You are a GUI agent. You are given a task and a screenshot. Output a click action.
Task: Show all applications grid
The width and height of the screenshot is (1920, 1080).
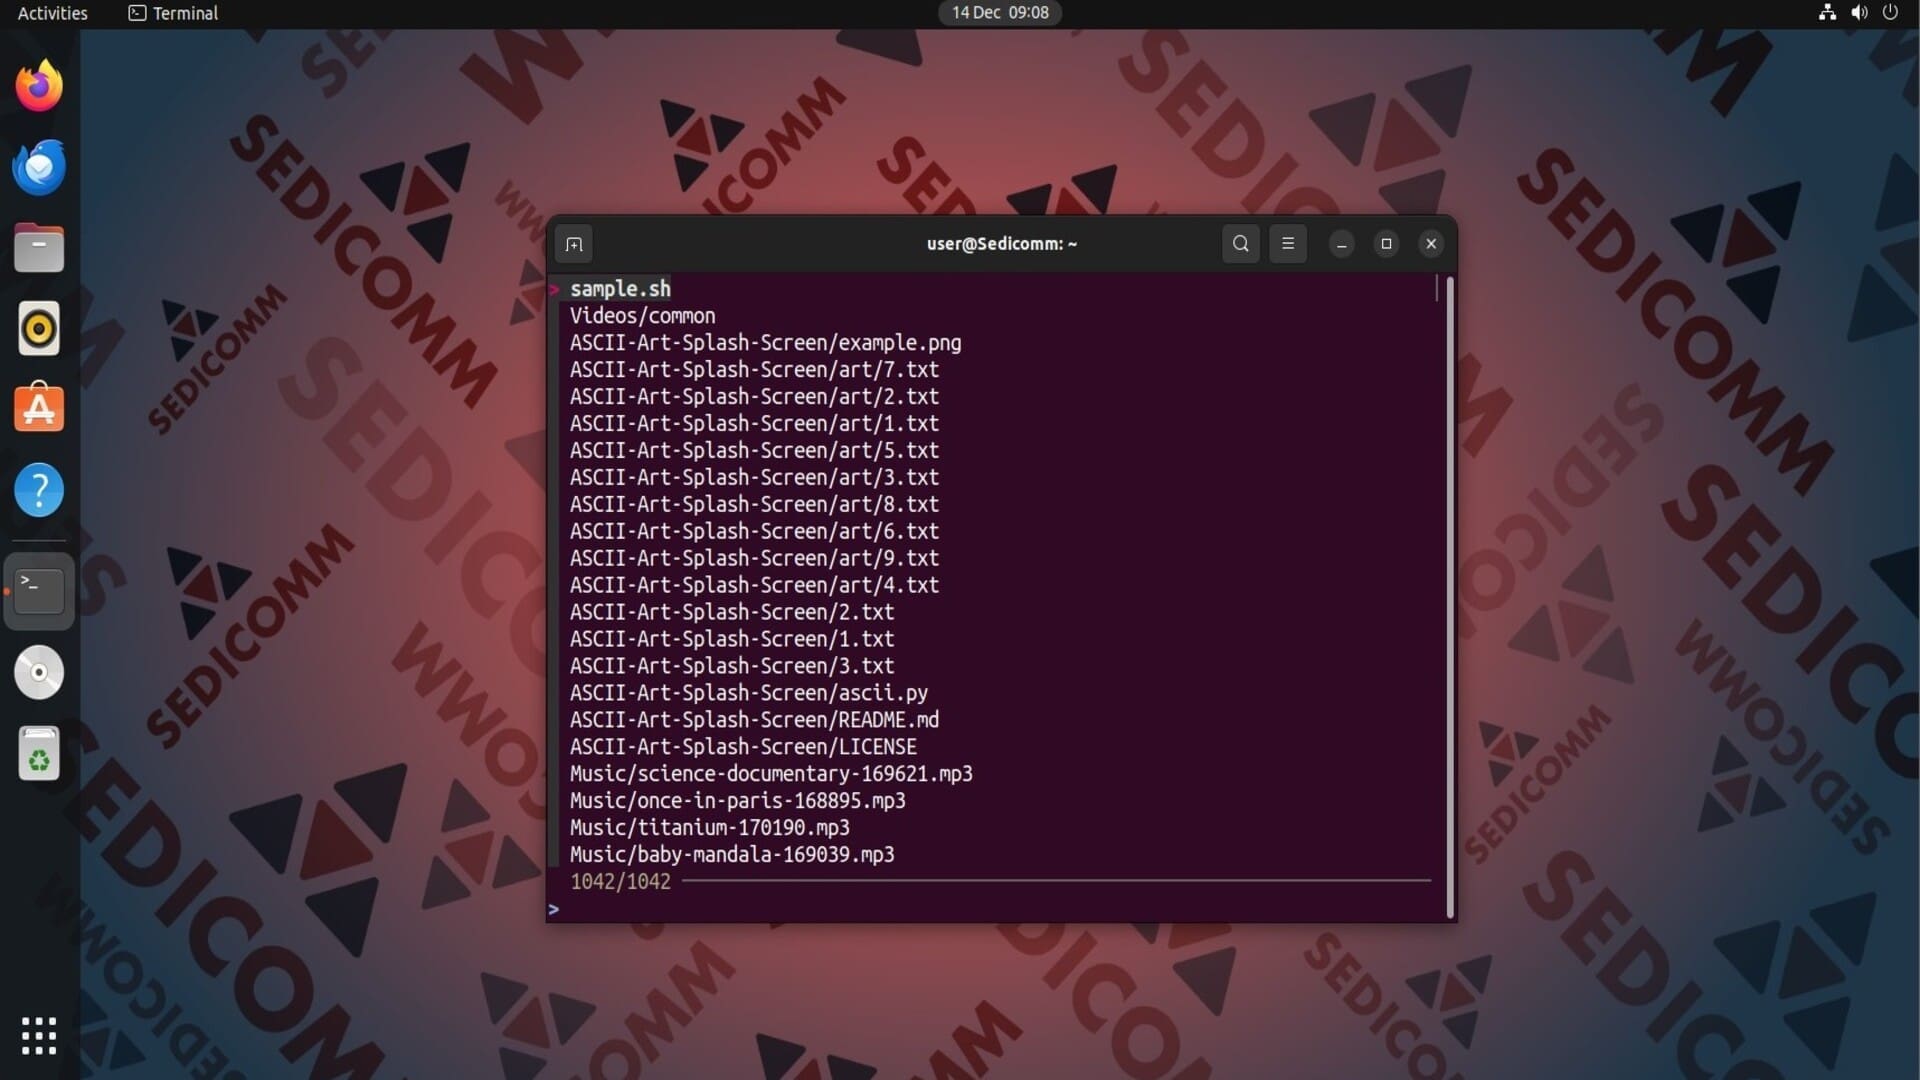(x=39, y=1036)
